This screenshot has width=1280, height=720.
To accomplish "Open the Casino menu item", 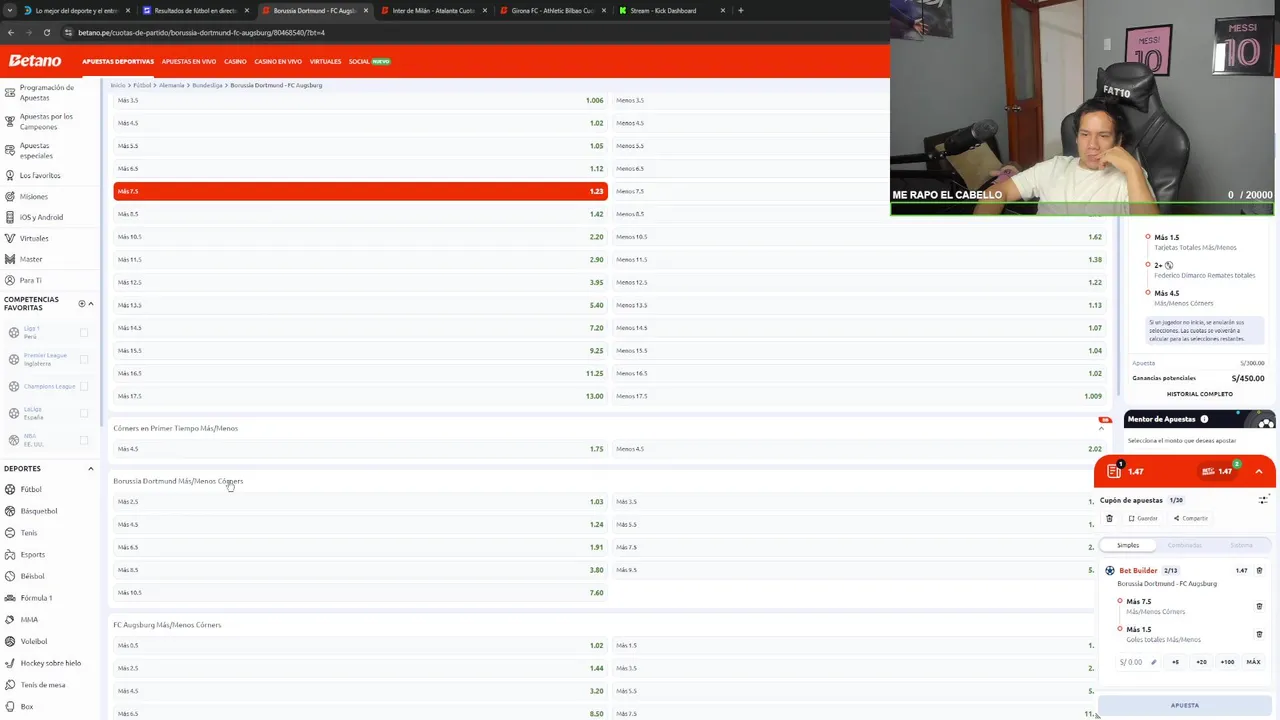I will pos(235,61).
